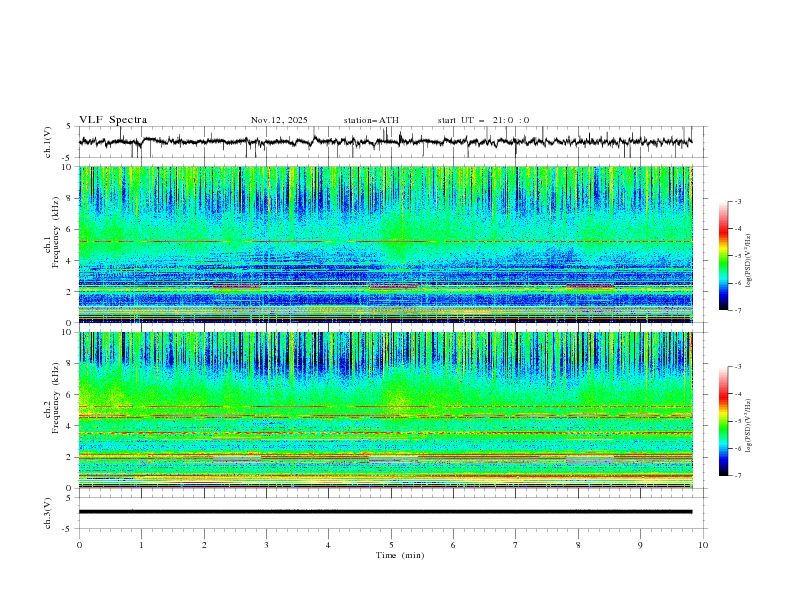Viewport: 792px width, 612px height.
Task: Click the ch.1 voltage waveform trace
Action: 385,142
